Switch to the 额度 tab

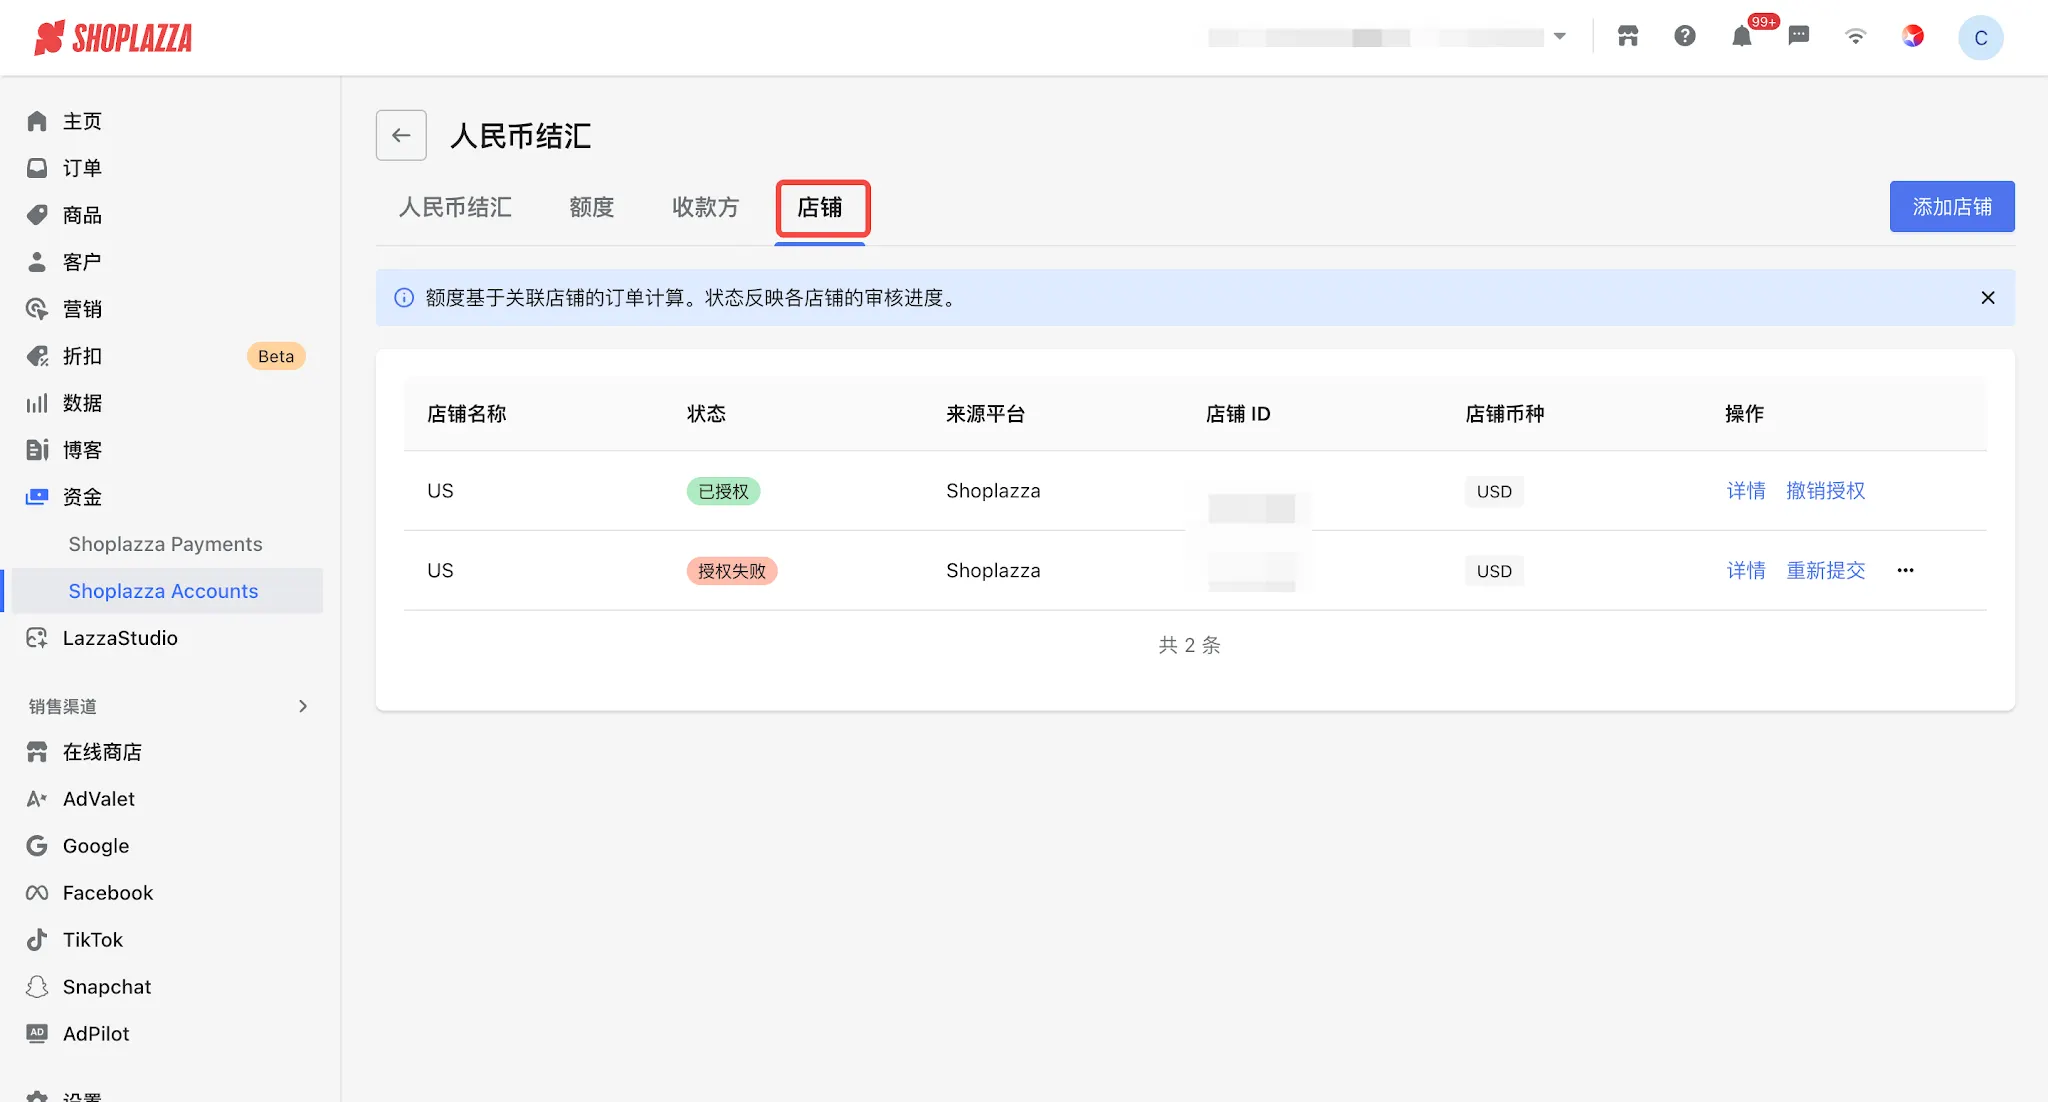pos(592,207)
